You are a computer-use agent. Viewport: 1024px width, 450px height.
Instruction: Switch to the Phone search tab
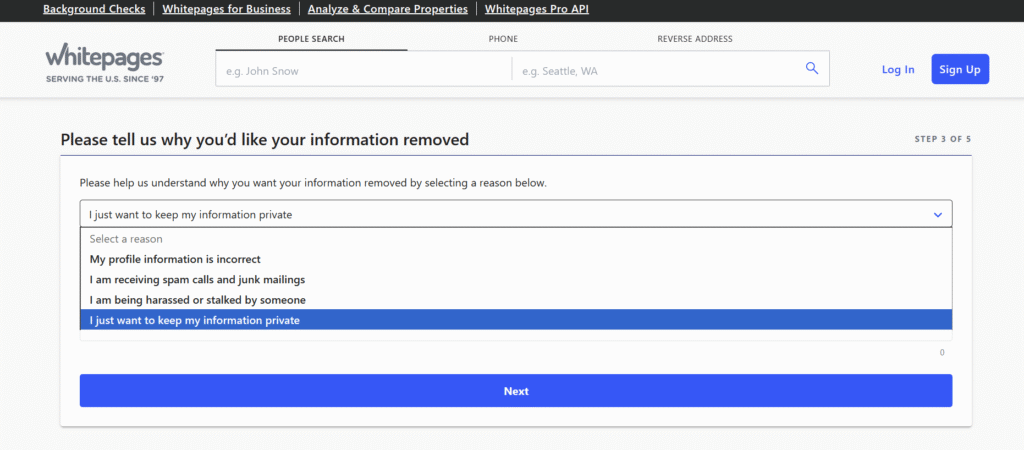(503, 39)
